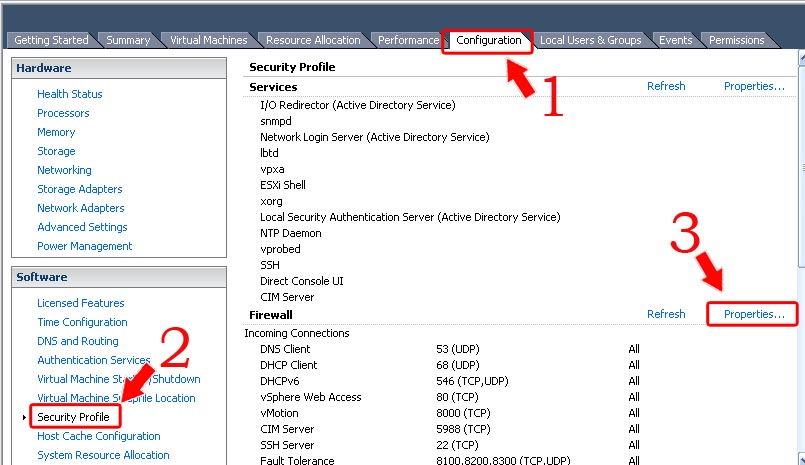Open Services Properties link

click(x=754, y=86)
